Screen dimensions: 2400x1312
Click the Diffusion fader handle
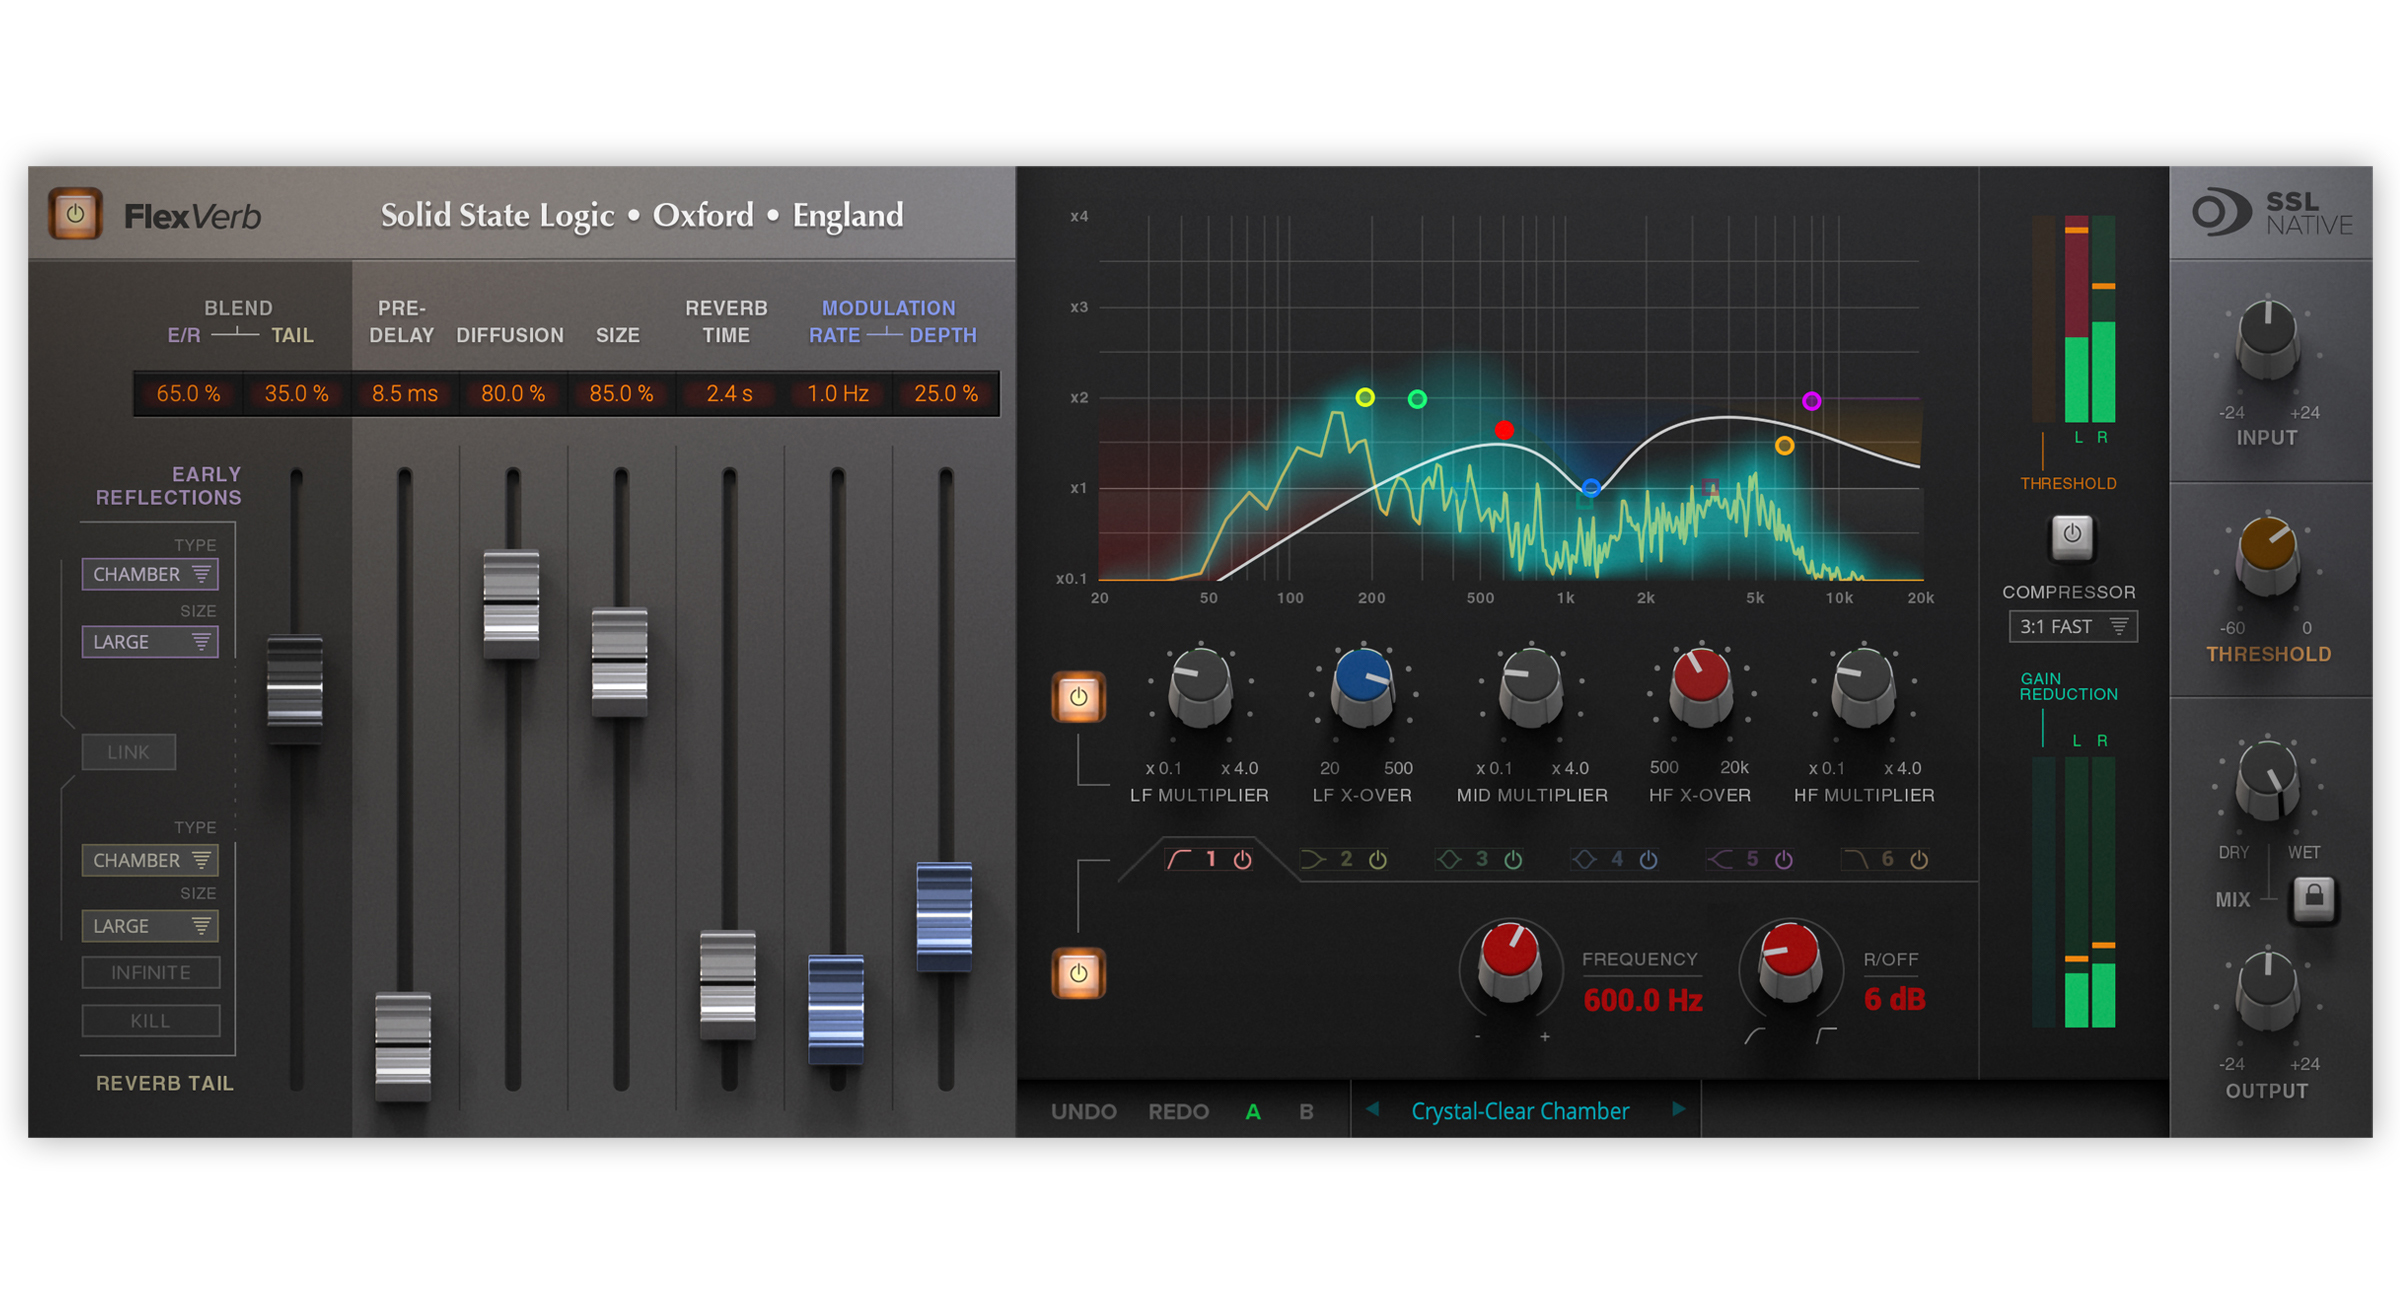click(x=511, y=603)
